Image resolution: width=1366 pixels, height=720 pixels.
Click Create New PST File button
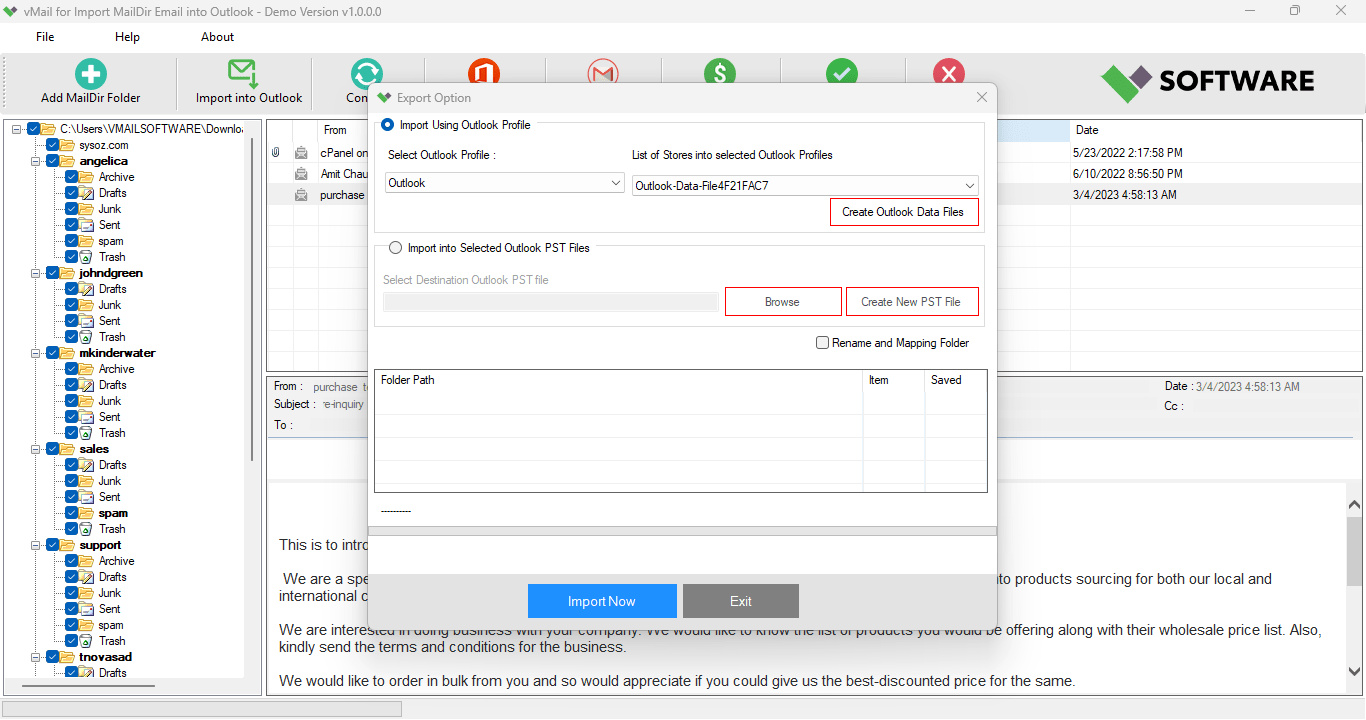click(x=911, y=302)
